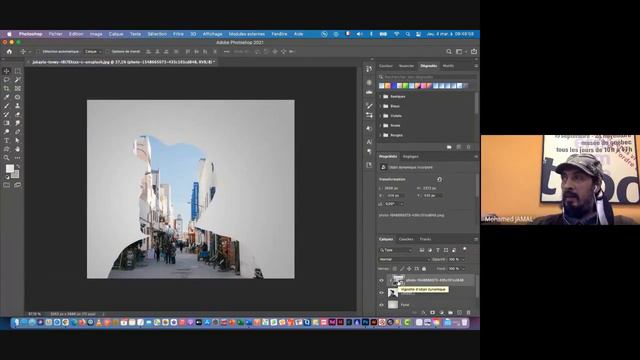Screen dimensions: 640x360
Task: Switch to the Réglages tab
Action: coord(411,156)
